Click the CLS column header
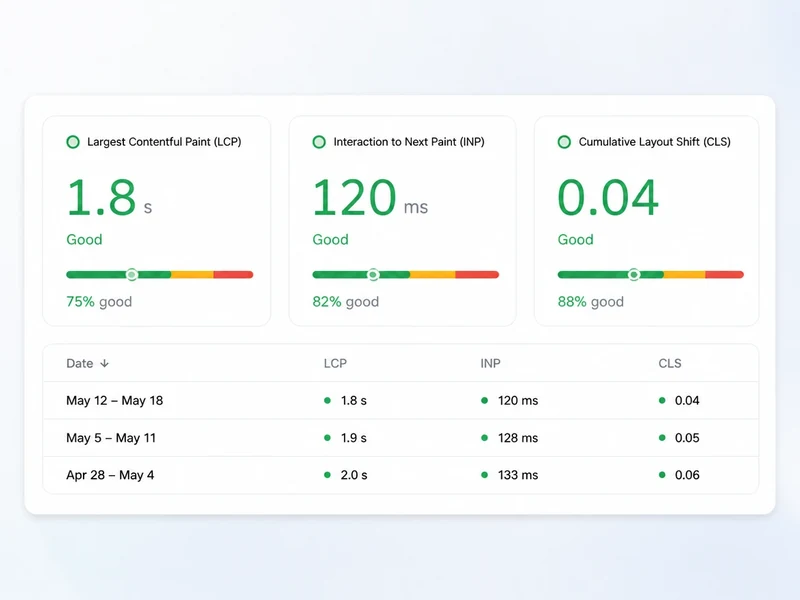 coord(670,363)
